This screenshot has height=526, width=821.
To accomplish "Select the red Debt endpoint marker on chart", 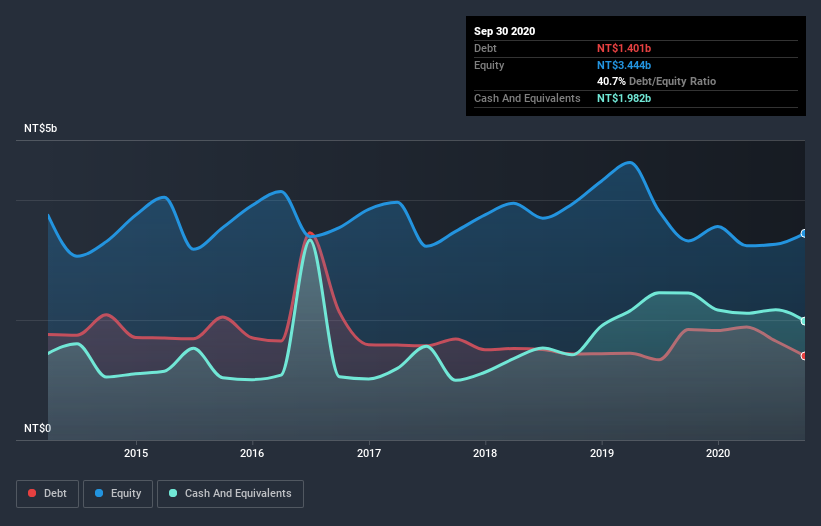I will point(804,356).
